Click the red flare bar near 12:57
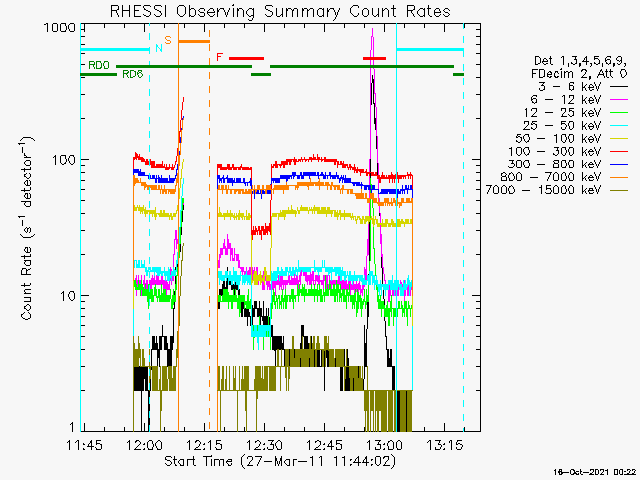This screenshot has height=480, width=640. (x=374, y=58)
